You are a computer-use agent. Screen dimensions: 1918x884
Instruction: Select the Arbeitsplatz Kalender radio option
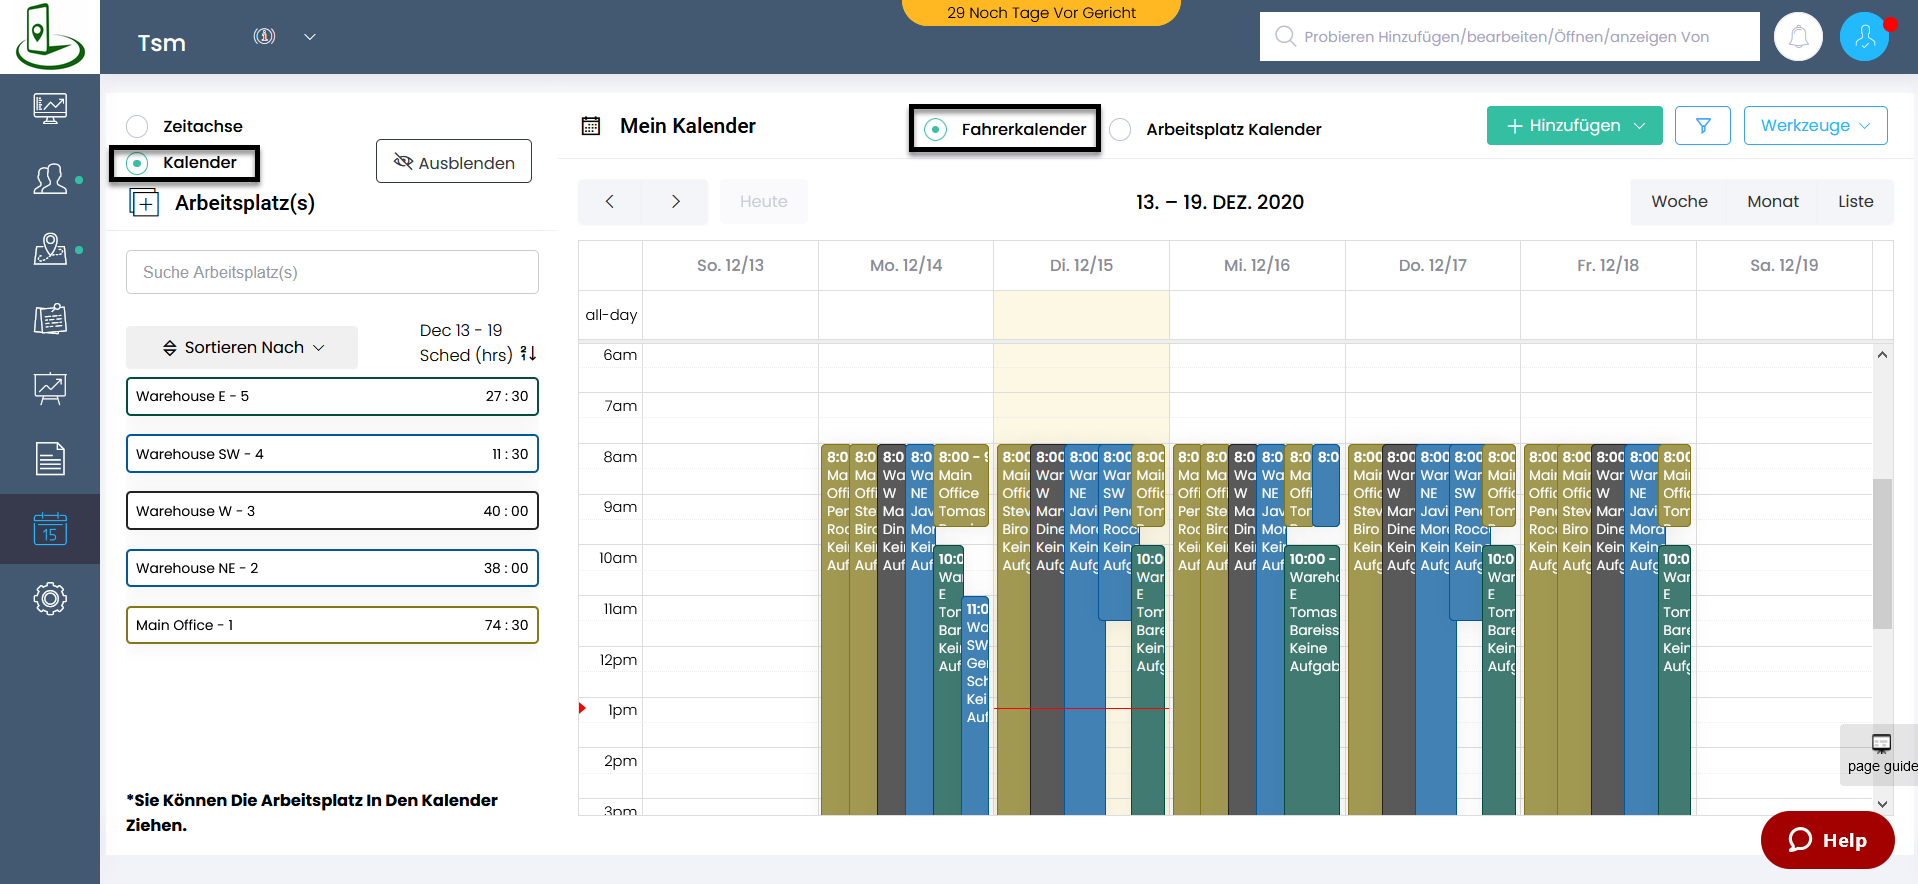click(1121, 130)
